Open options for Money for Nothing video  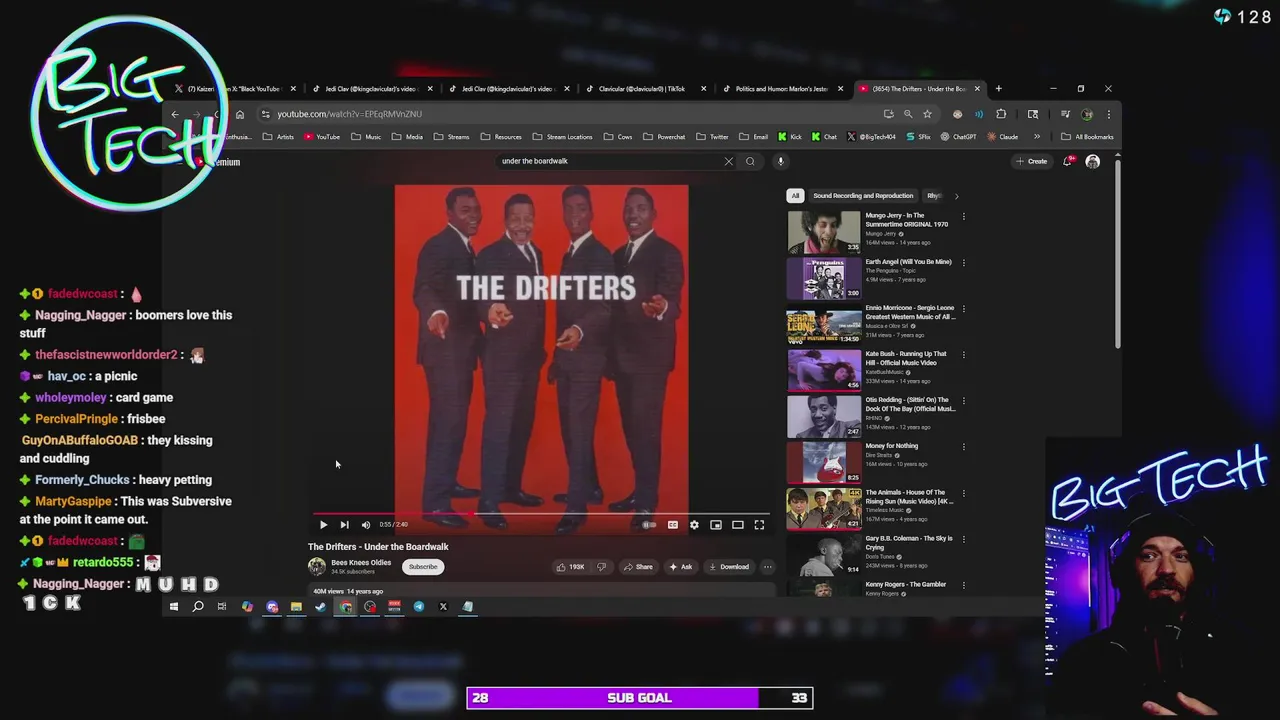[x=964, y=447]
